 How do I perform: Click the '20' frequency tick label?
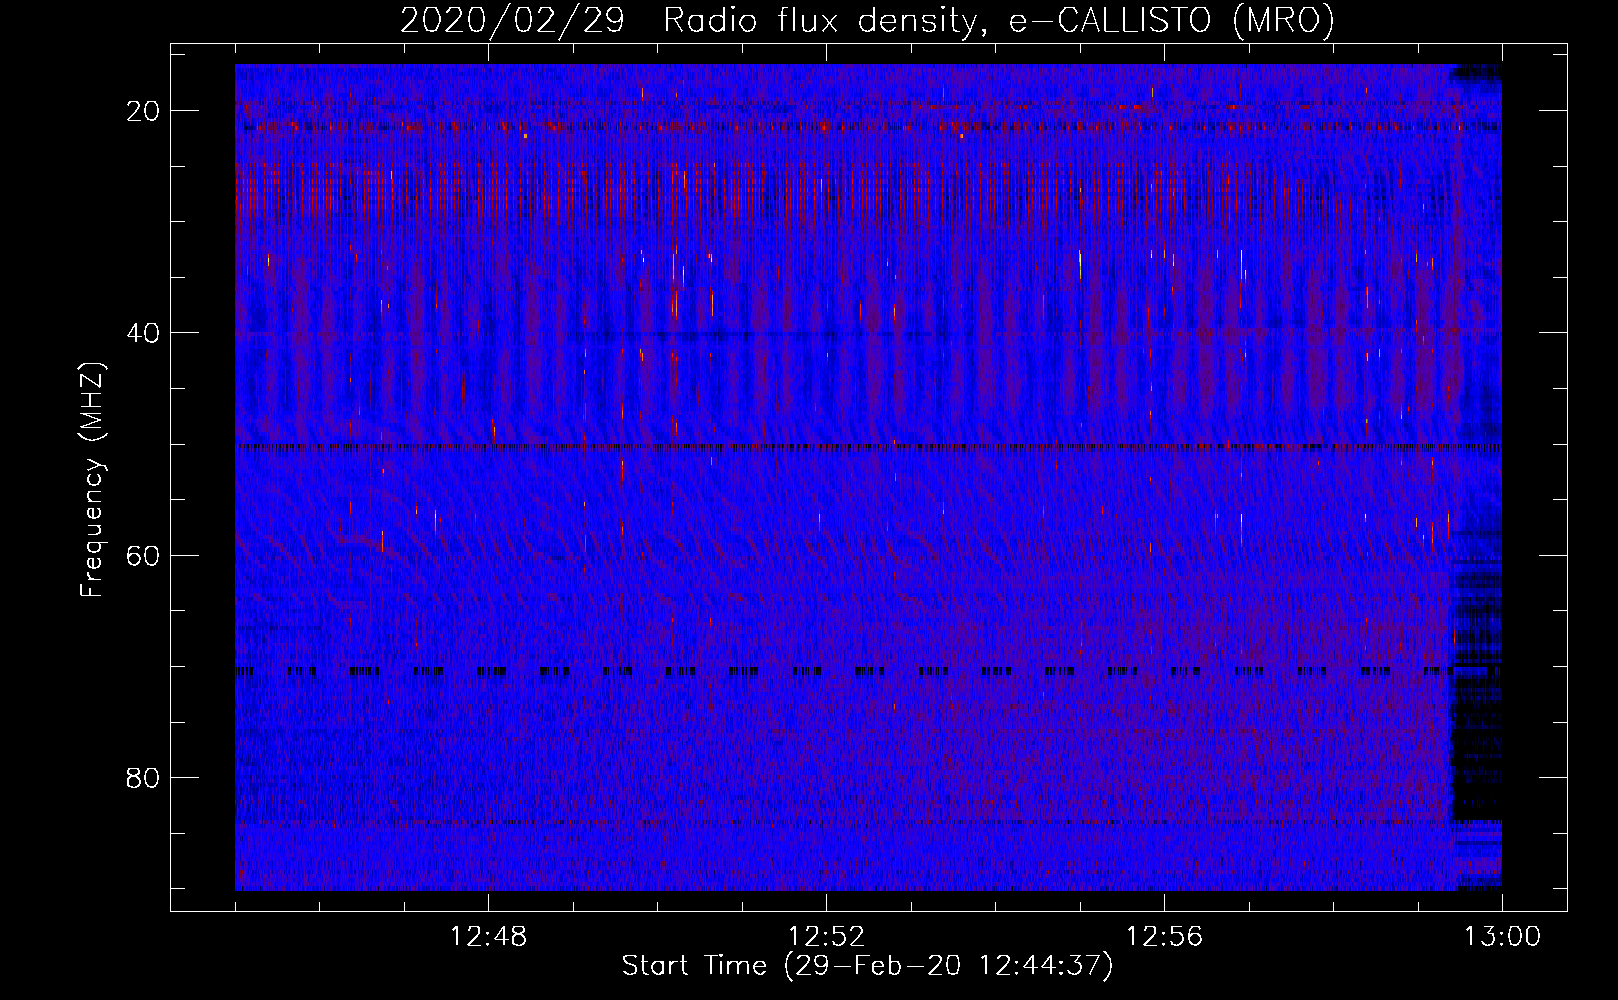click(144, 111)
